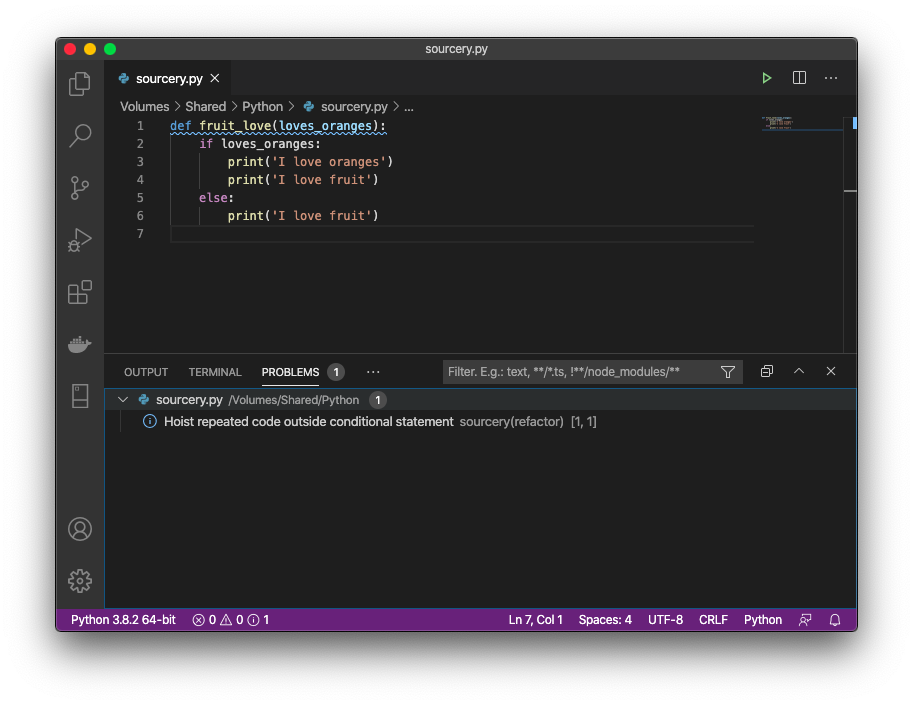Open the Manage gear icon
The image size is (913, 705).
[x=80, y=581]
